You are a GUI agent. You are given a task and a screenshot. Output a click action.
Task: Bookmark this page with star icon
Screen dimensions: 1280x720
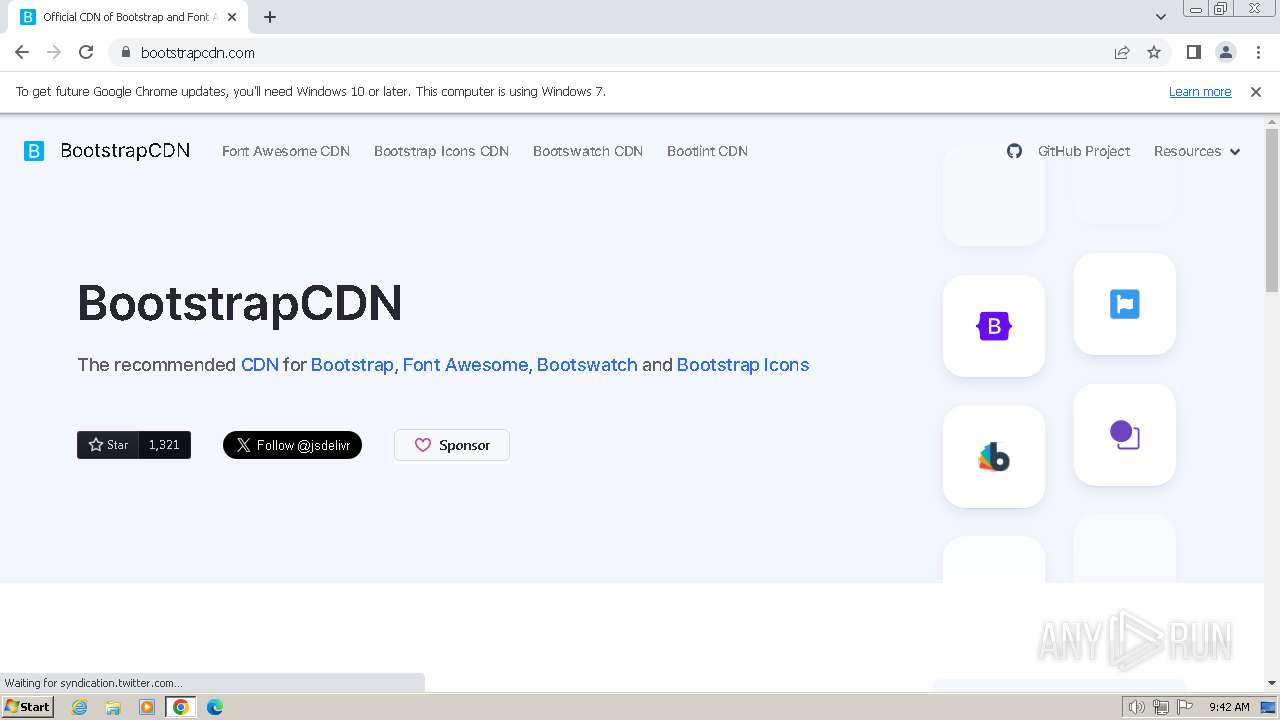[1154, 52]
